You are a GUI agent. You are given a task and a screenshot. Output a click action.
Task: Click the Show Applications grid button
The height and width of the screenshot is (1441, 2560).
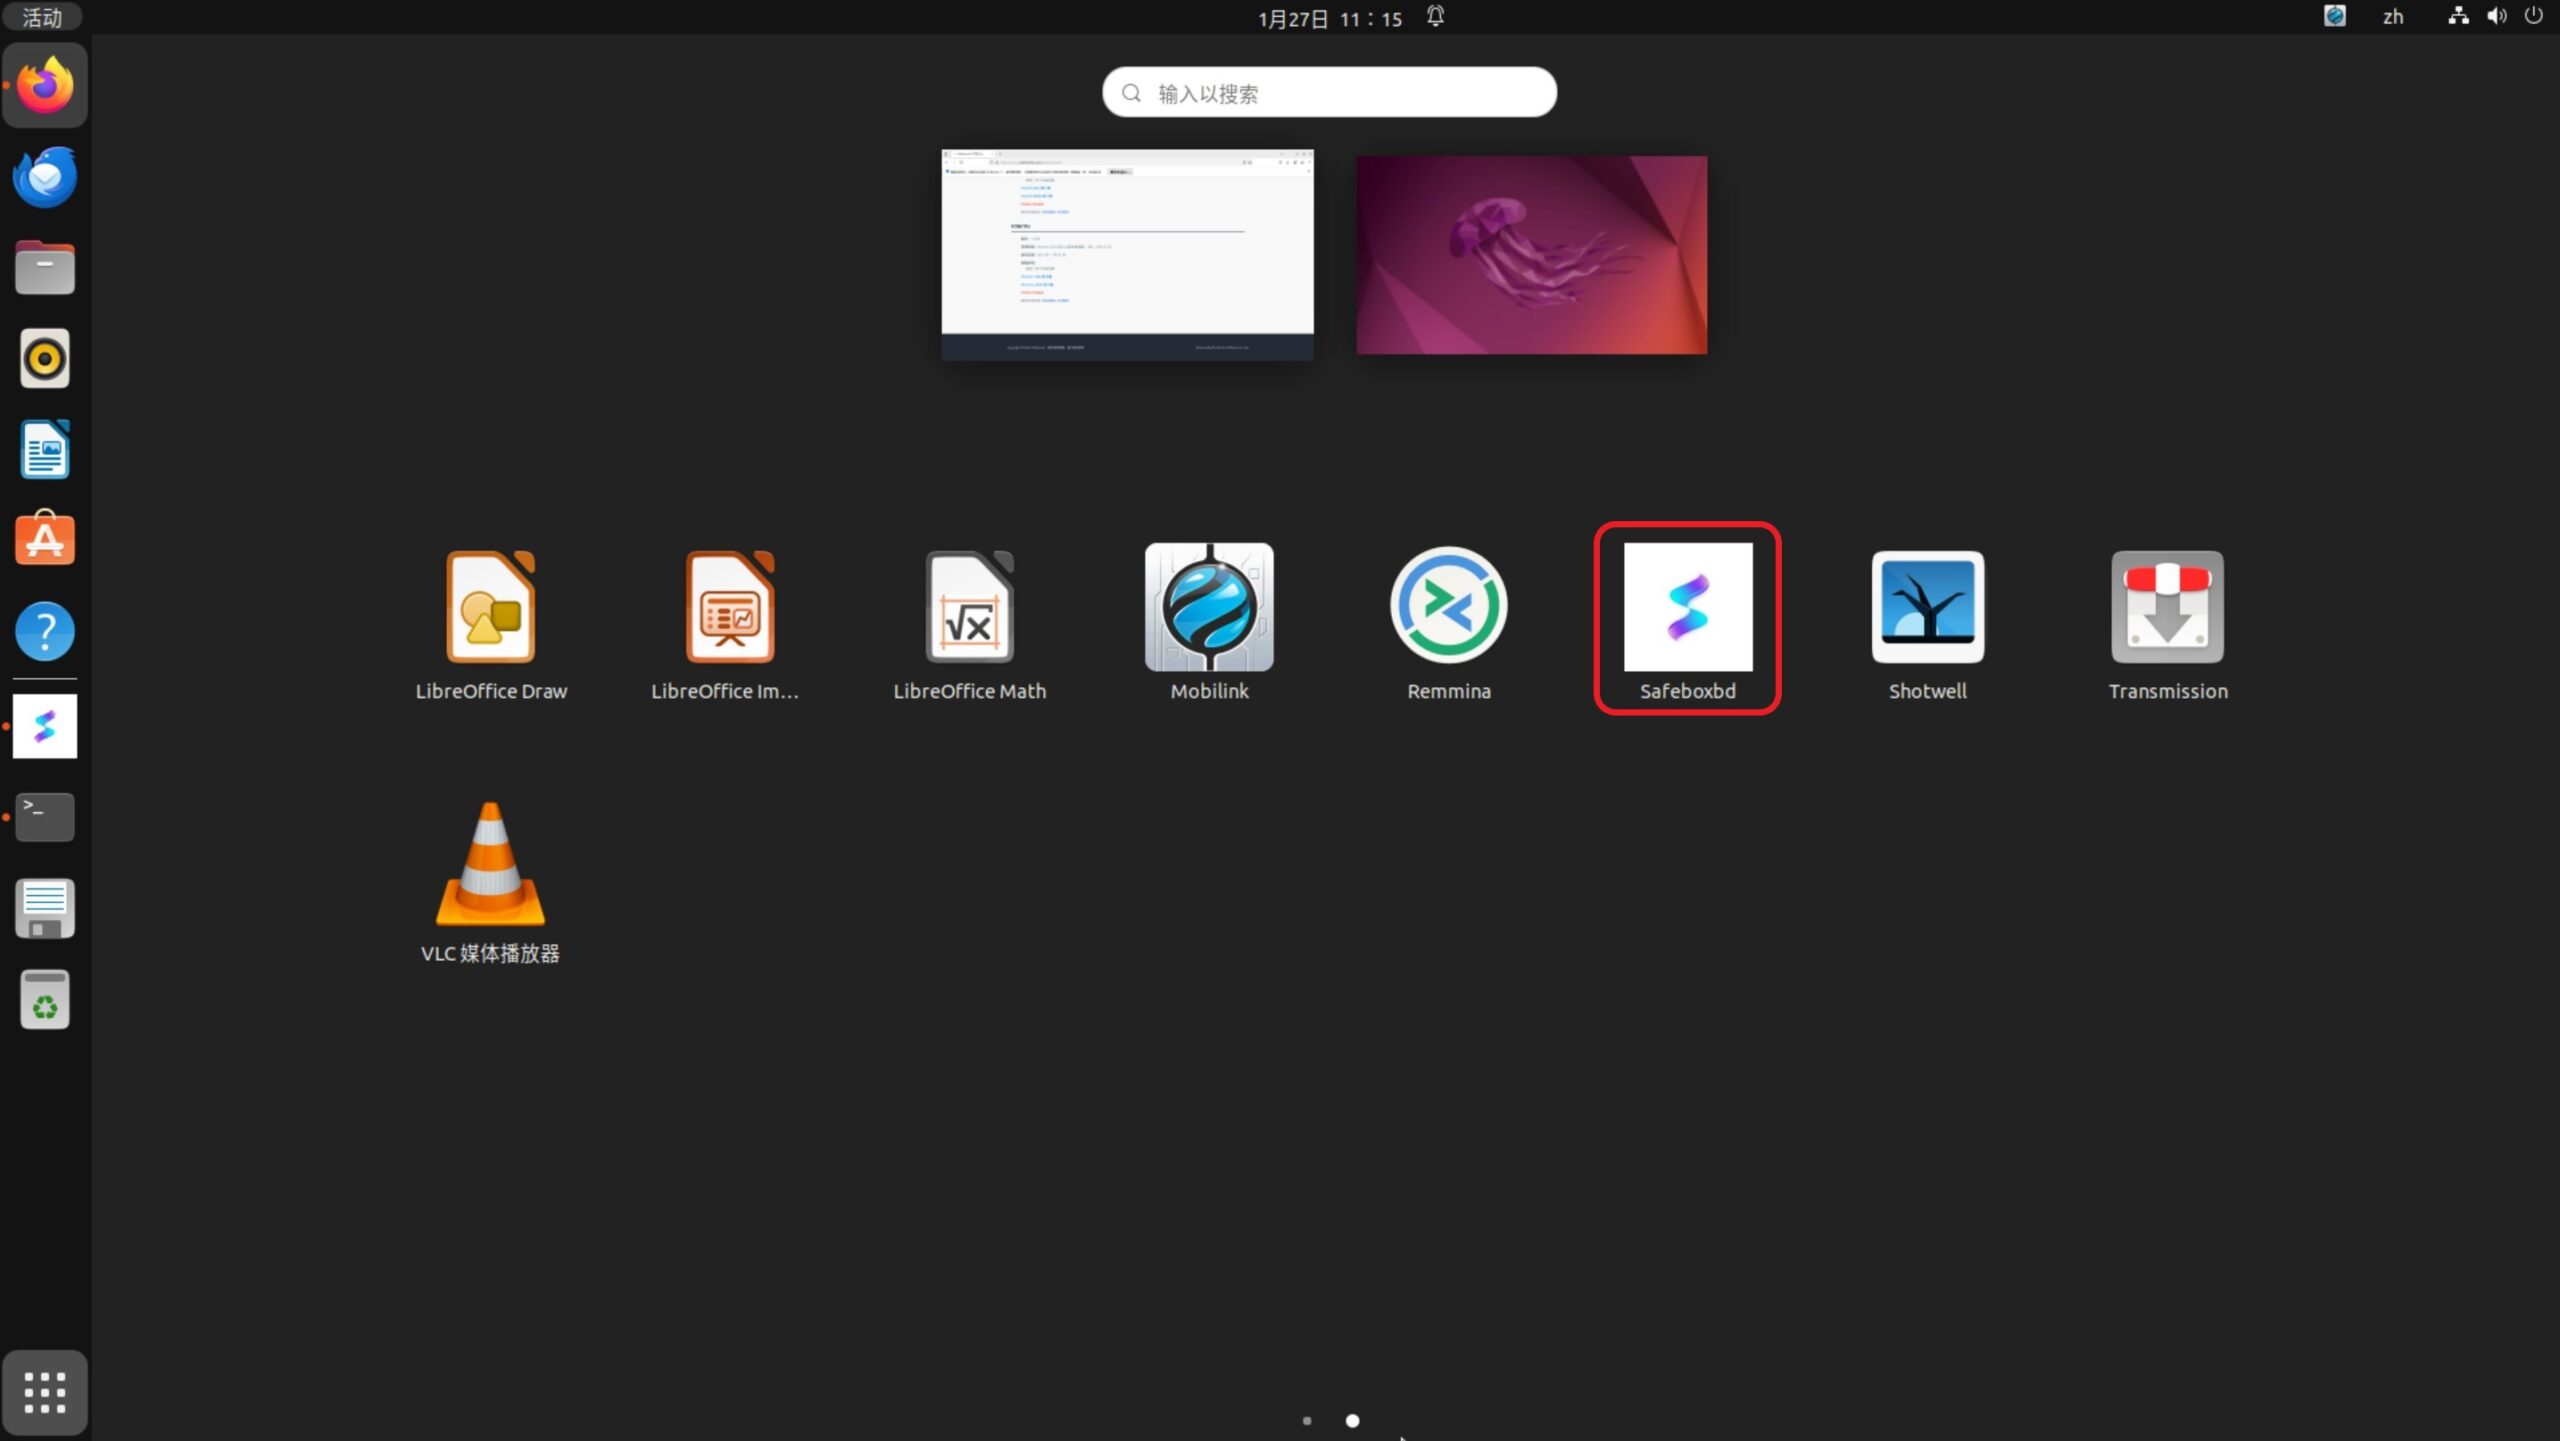point(45,1392)
